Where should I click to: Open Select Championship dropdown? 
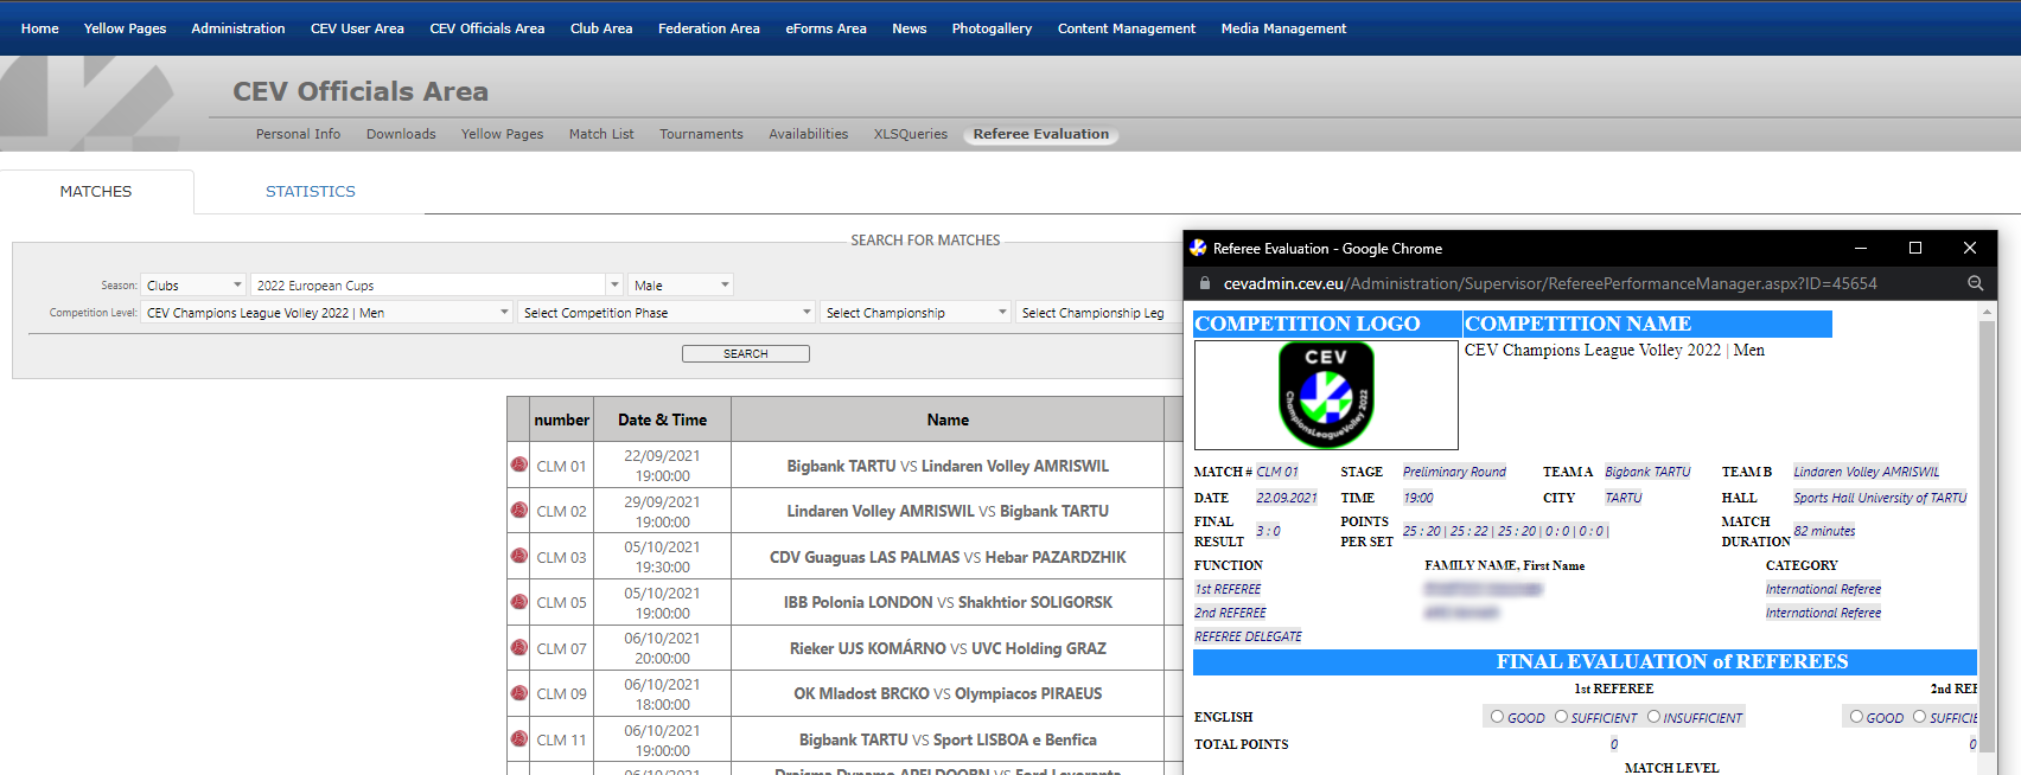[x=915, y=313]
